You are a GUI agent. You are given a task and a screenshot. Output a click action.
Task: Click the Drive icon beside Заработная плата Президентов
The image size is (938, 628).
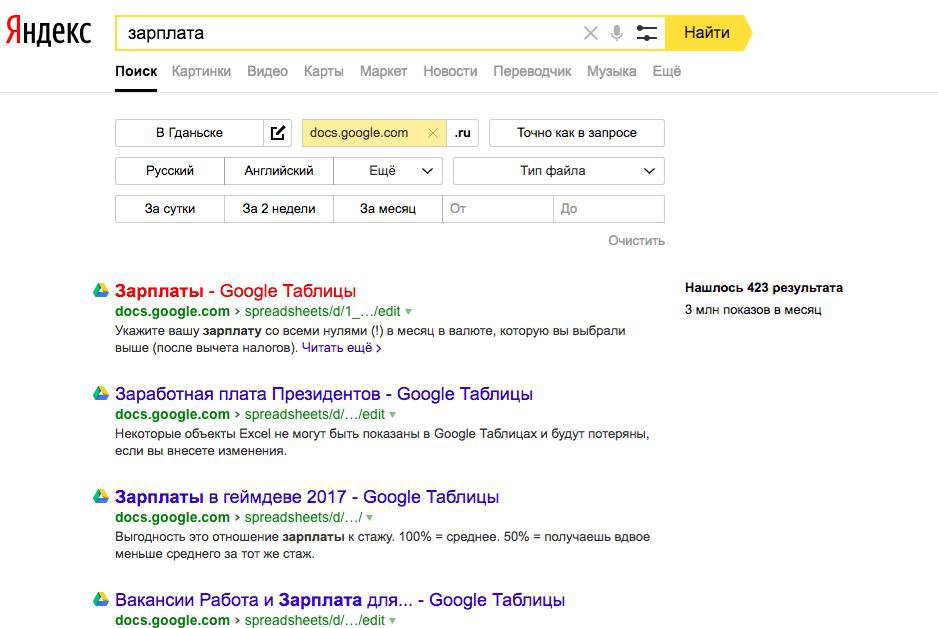(x=100, y=393)
